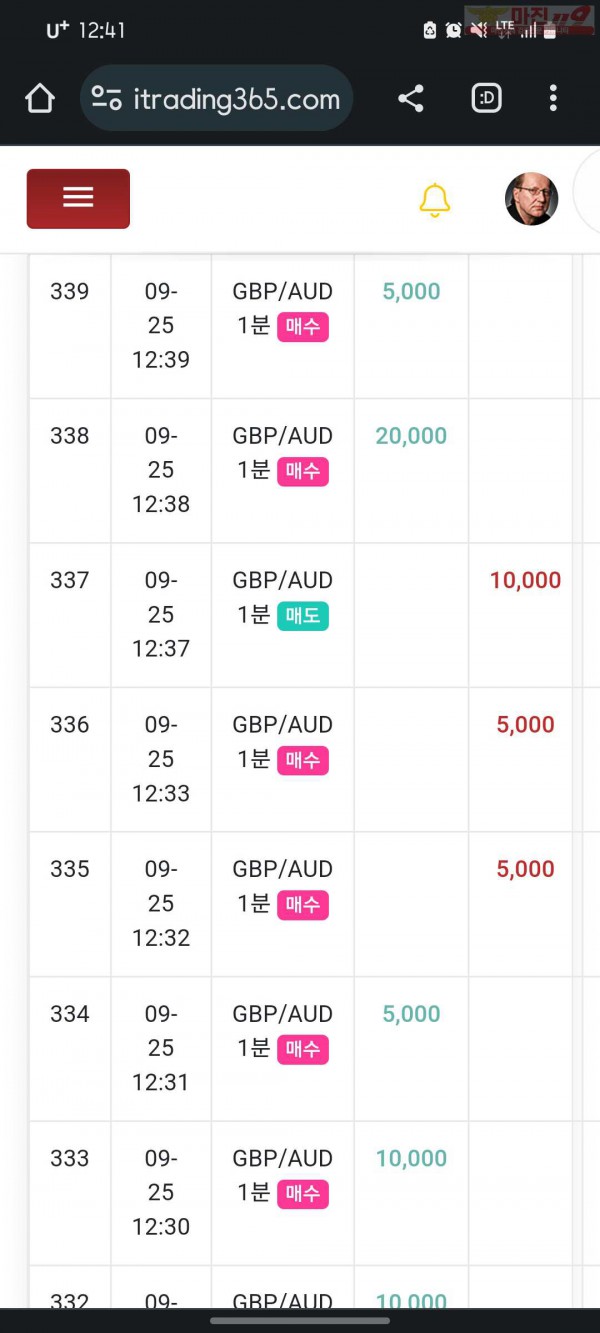Open the red hamburger menu button

click(78, 198)
